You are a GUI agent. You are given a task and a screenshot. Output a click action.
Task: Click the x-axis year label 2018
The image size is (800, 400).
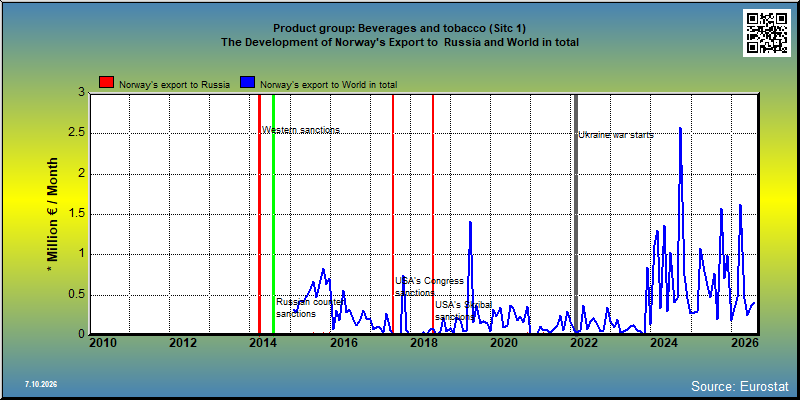point(423,342)
